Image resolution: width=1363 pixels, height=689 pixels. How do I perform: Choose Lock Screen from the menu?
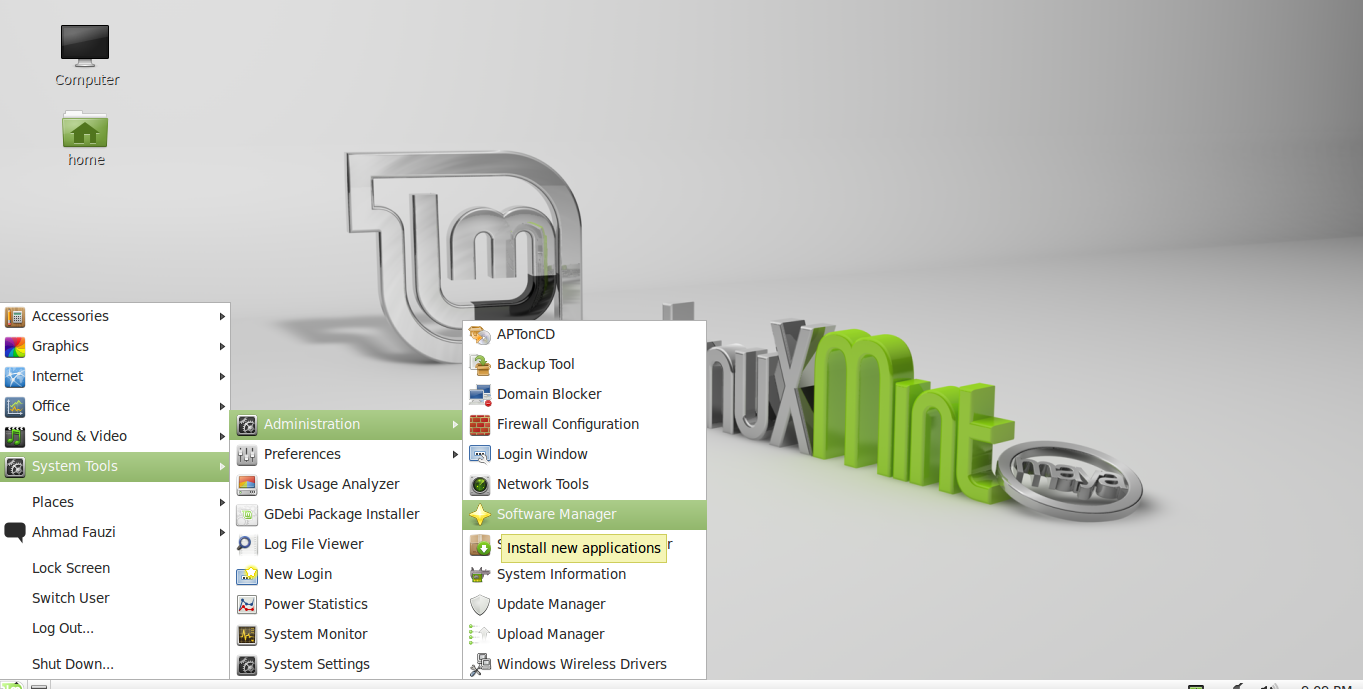(x=71, y=568)
